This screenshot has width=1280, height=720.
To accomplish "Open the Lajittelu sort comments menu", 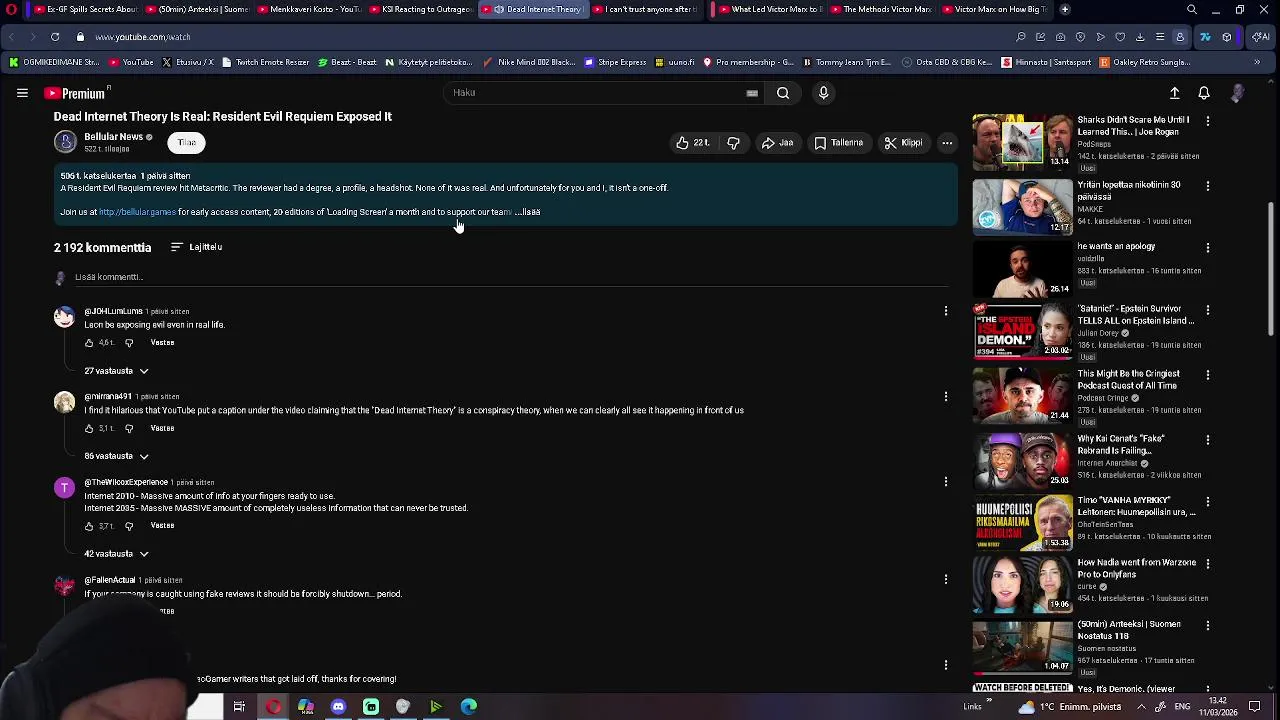I will [196, 247].
